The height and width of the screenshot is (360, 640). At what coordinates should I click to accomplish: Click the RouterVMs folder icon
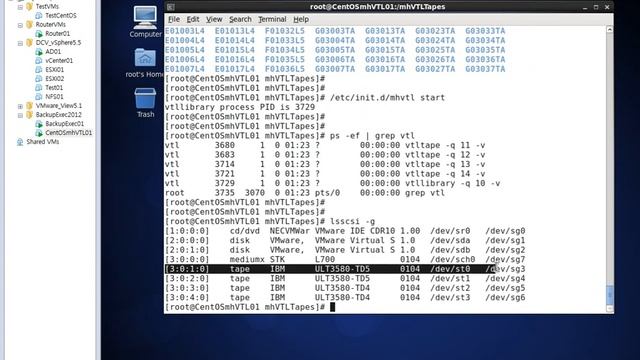pos(29,24)
